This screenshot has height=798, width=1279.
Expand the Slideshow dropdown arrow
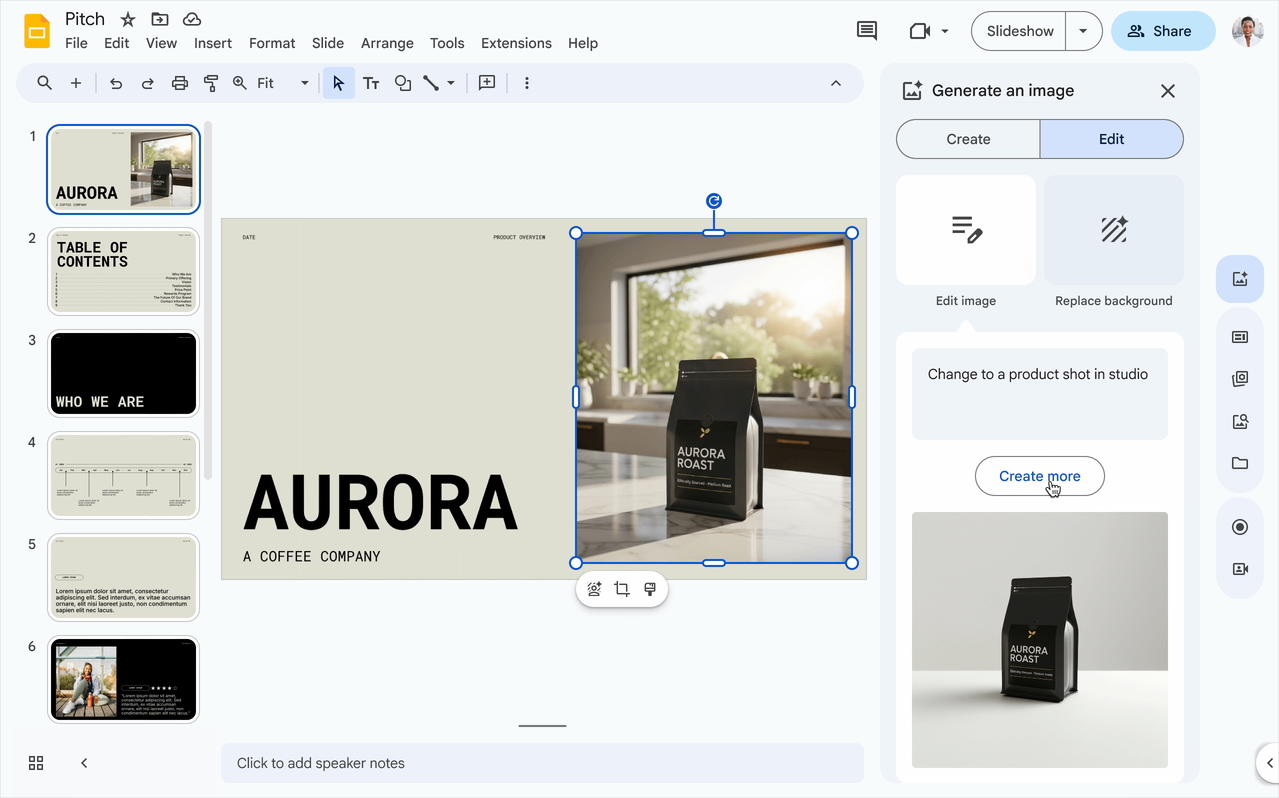click(1083, 31)
